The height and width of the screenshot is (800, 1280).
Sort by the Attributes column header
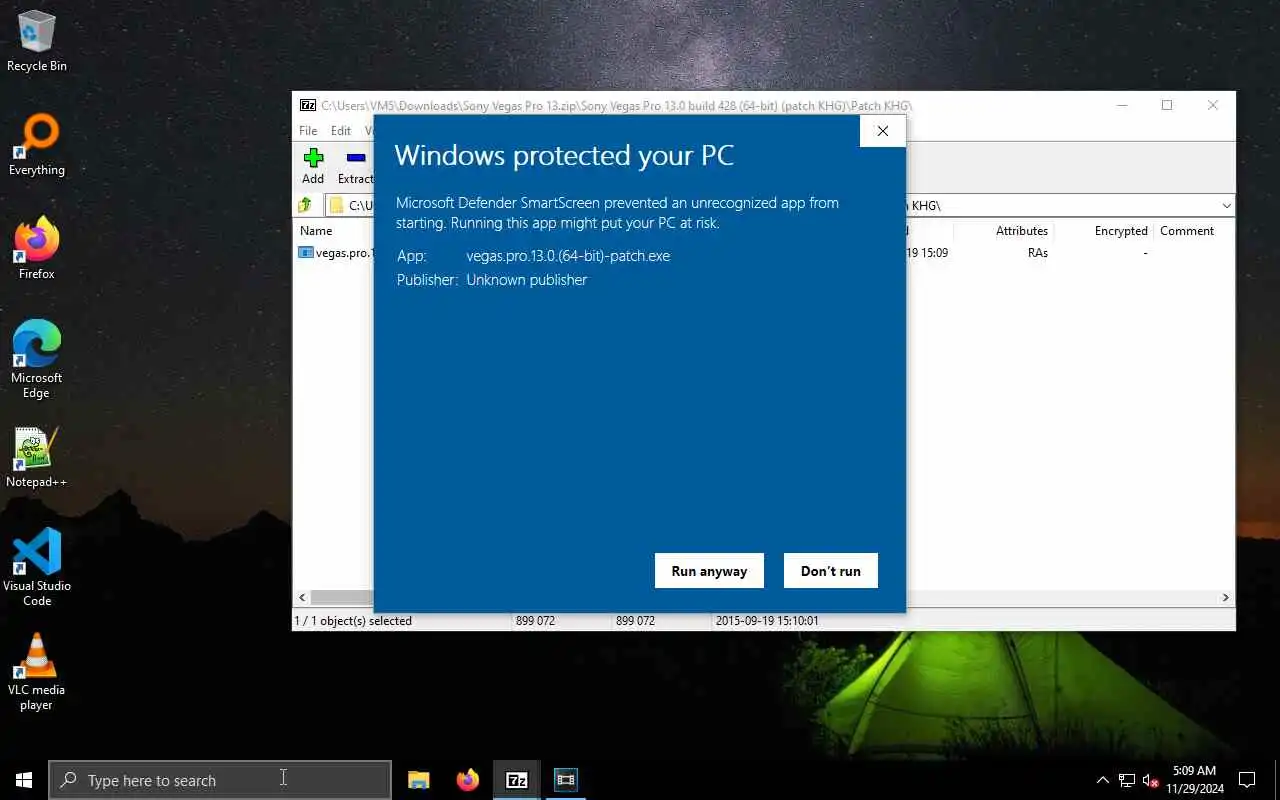1021,231
